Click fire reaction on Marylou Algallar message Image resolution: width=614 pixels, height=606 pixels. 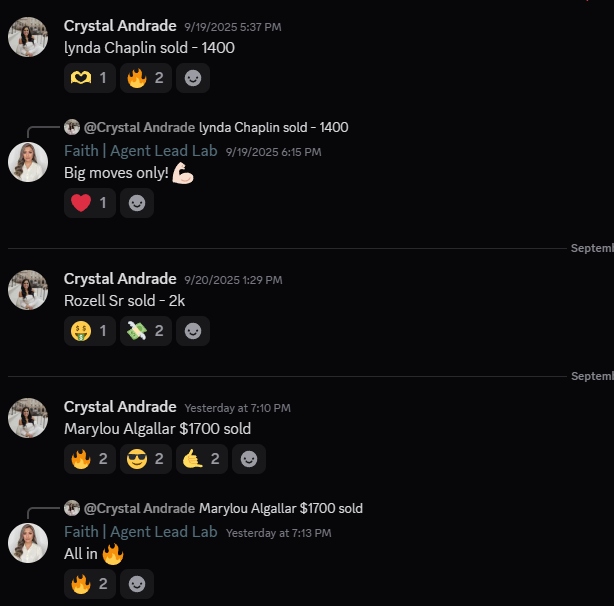click(89, 459)
